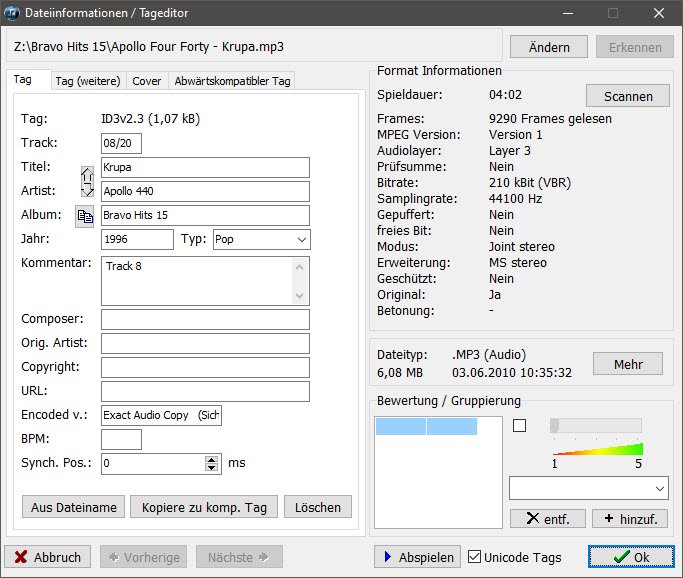Increase Synch. Pos. value with spinner
This screenshot has height=578, width=683.
pos(211,459)
